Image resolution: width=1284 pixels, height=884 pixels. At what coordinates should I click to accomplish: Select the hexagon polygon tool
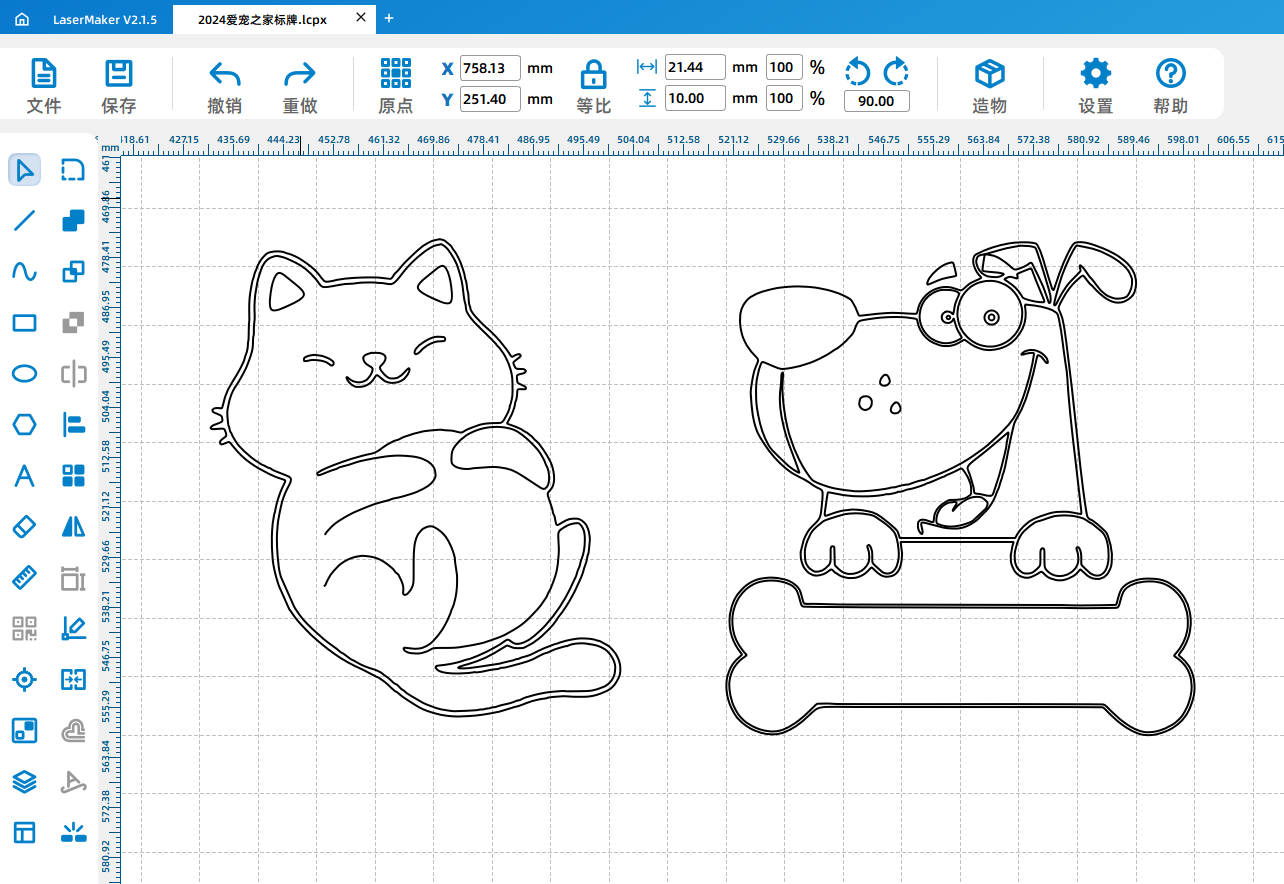click(x=25, y=424)
